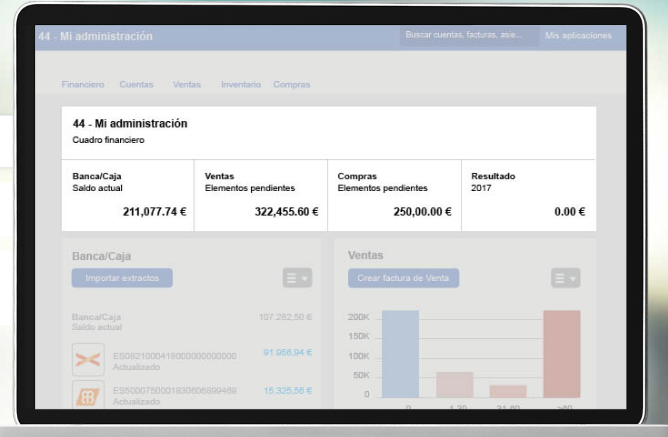Click the Ventas 322,455.60 € summary card
Screen dimensions: 668x437
[x=261, y=196]
